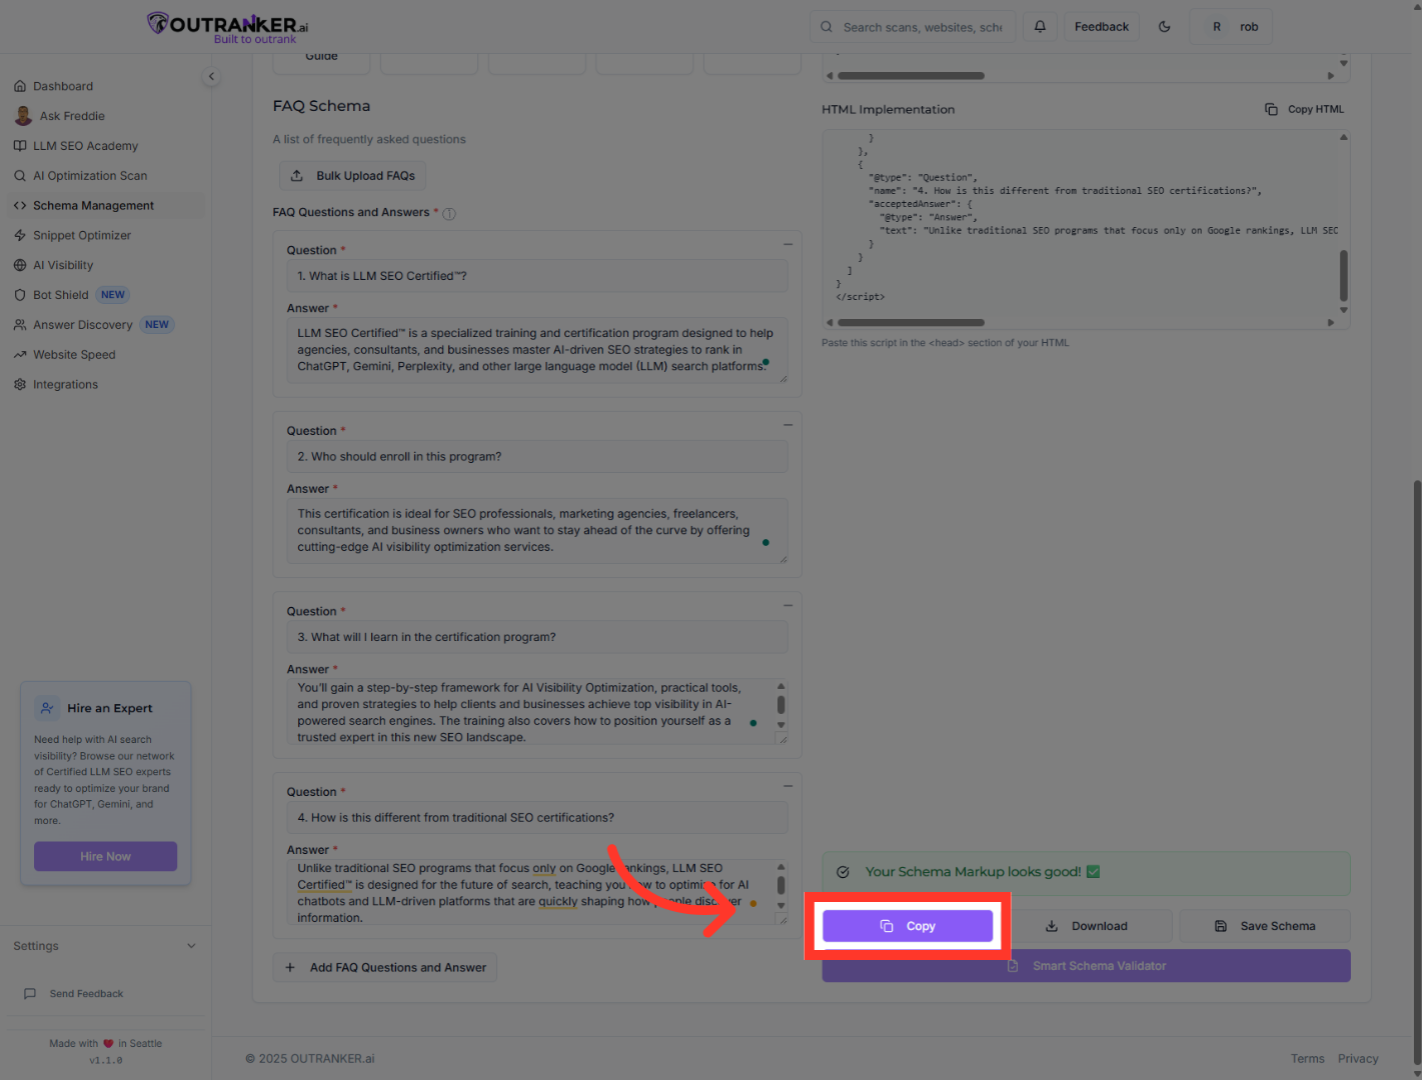The height and width of the screenshot is (1080, 1422).
Task: Click the Download button
Action: pyautogui.click(x=1086, y=926)
